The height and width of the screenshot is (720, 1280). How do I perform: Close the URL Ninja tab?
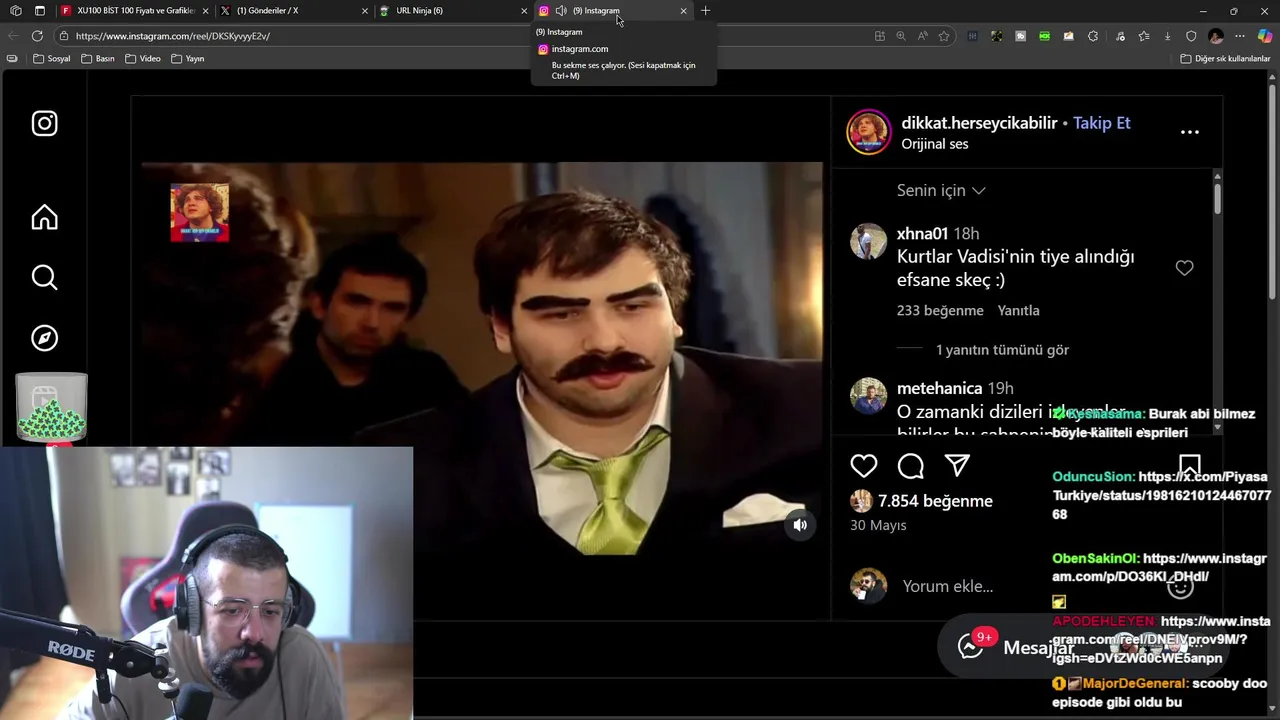524,11
